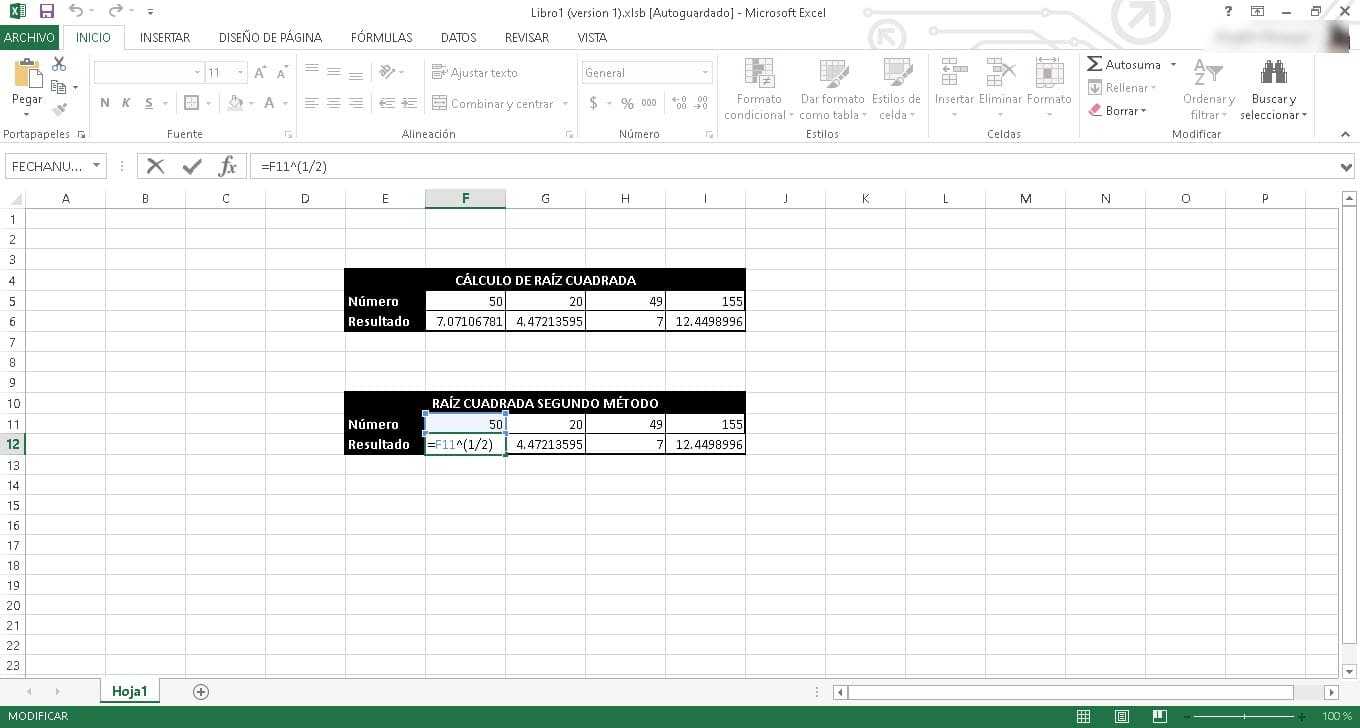The height and width of the screenshot is (728, 1360).
Task: Open the ARCHIVO menu
Action: pos(29,37)
